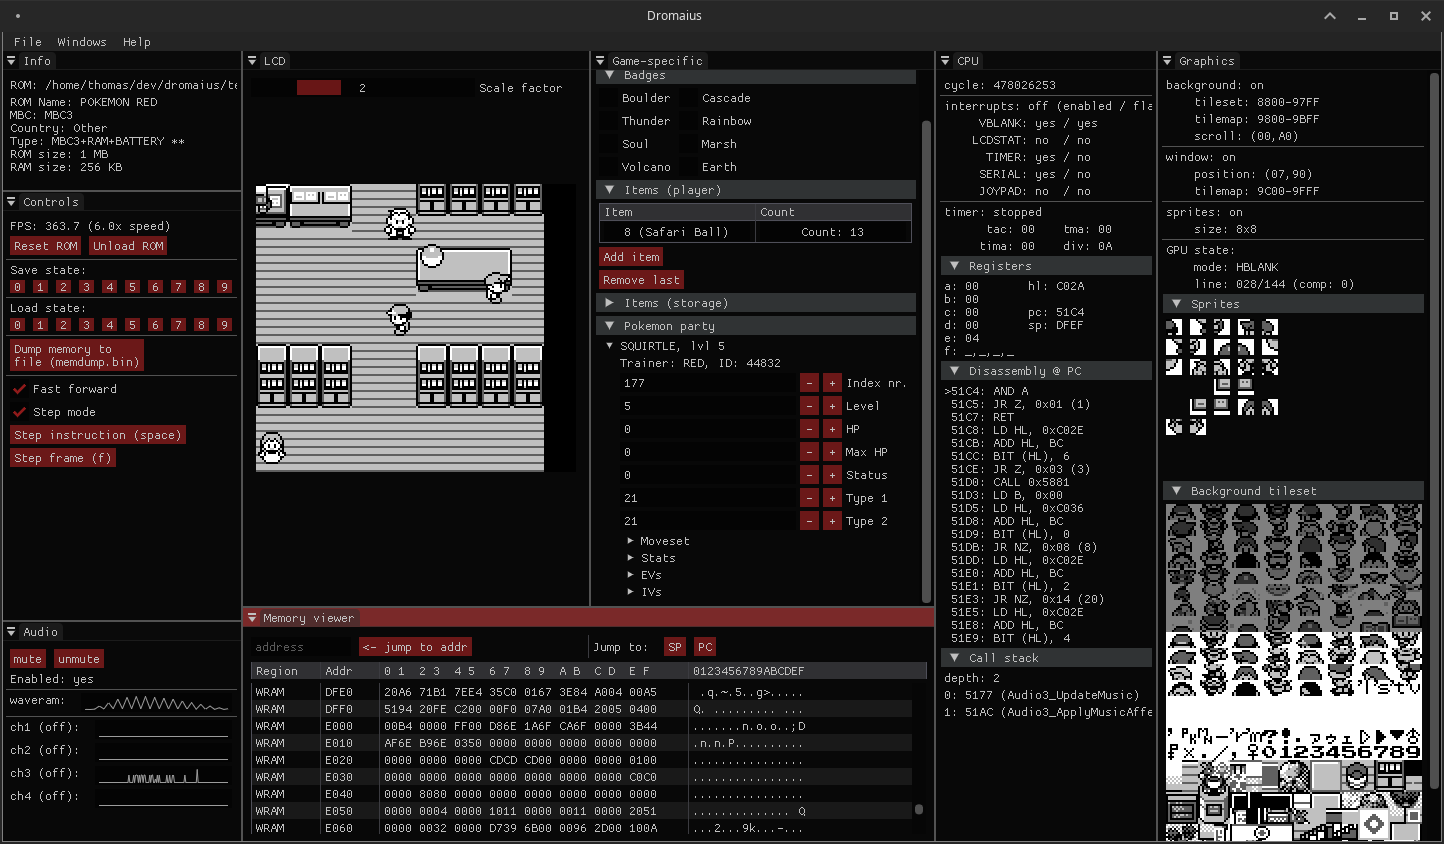Click the Remove last button

[x=641, y=280]
